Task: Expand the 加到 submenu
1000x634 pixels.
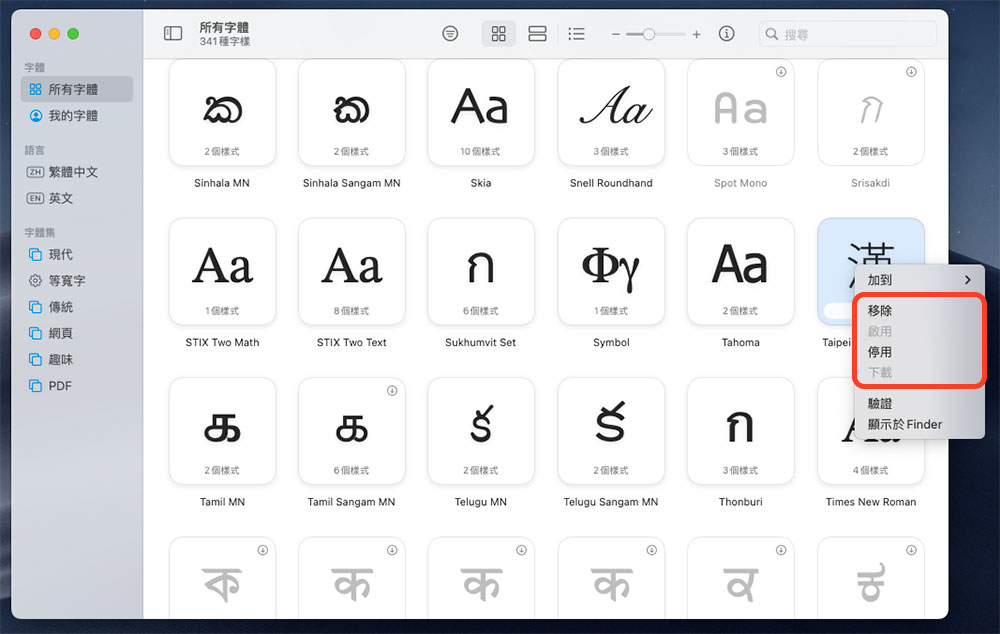Action: 919,280
